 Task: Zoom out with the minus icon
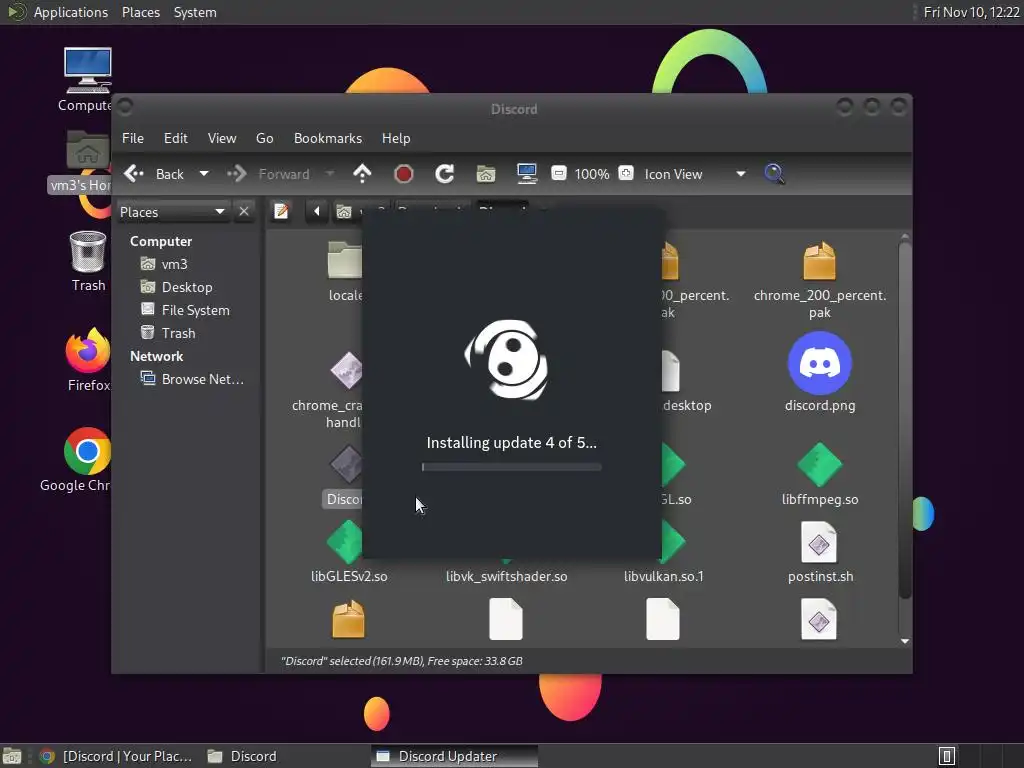(x=558, y=173)
